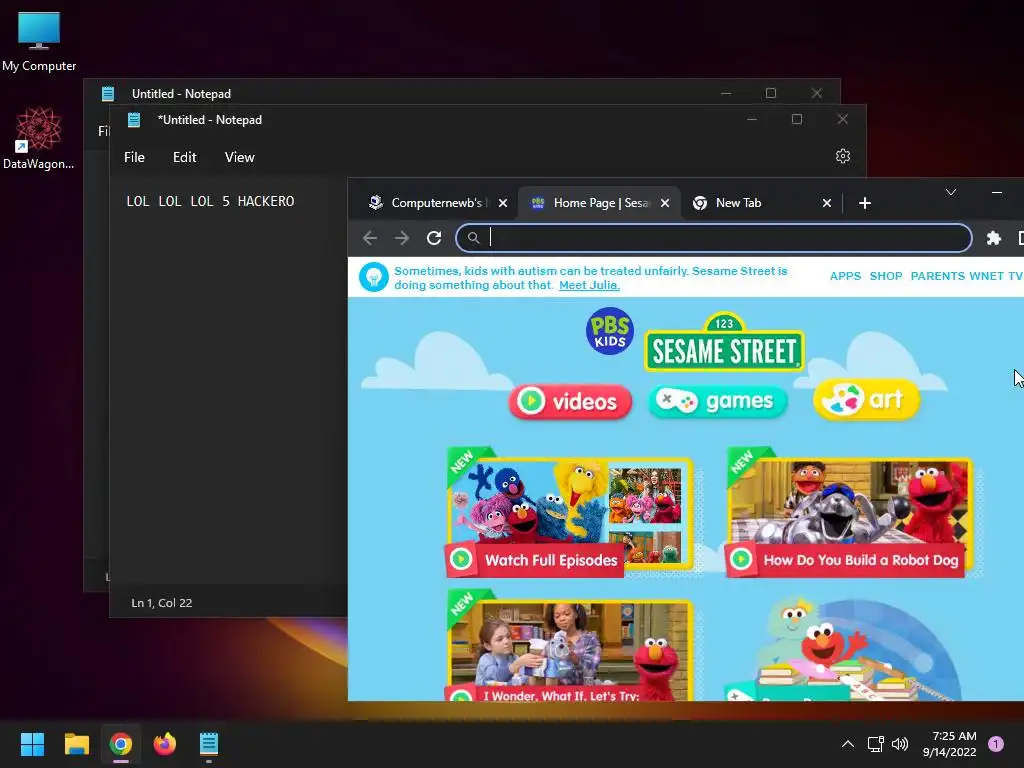This screenshot has width=1024, height=768.
Task: Open How Do You Build a Robot Dog
Action: pyautogui.click(x=849, y=513)
